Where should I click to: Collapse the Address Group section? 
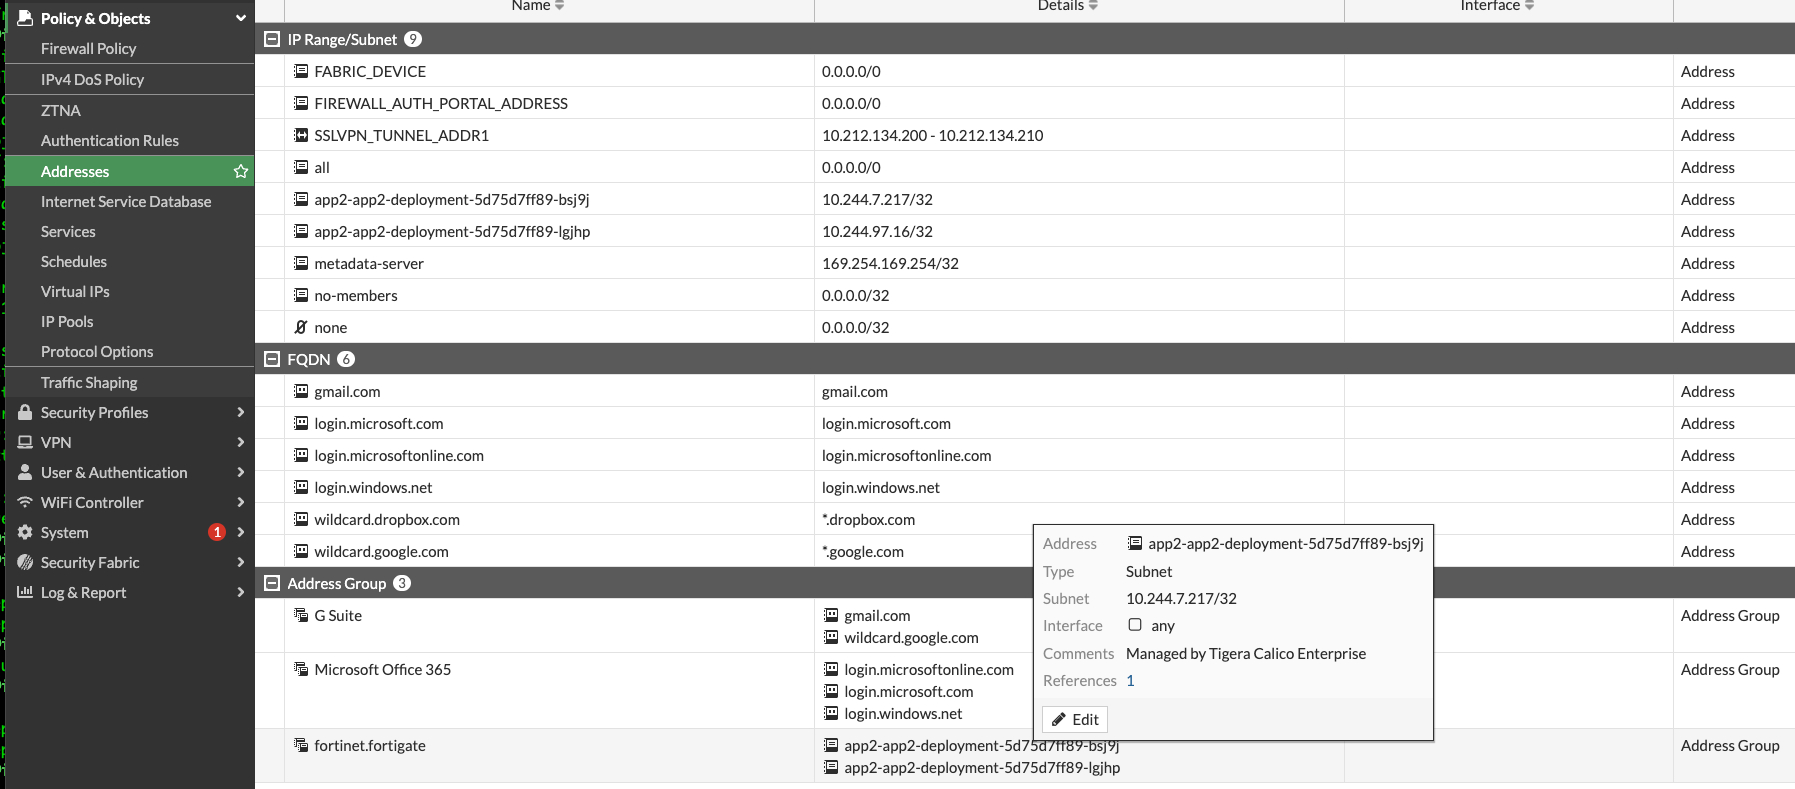(271, 583)
